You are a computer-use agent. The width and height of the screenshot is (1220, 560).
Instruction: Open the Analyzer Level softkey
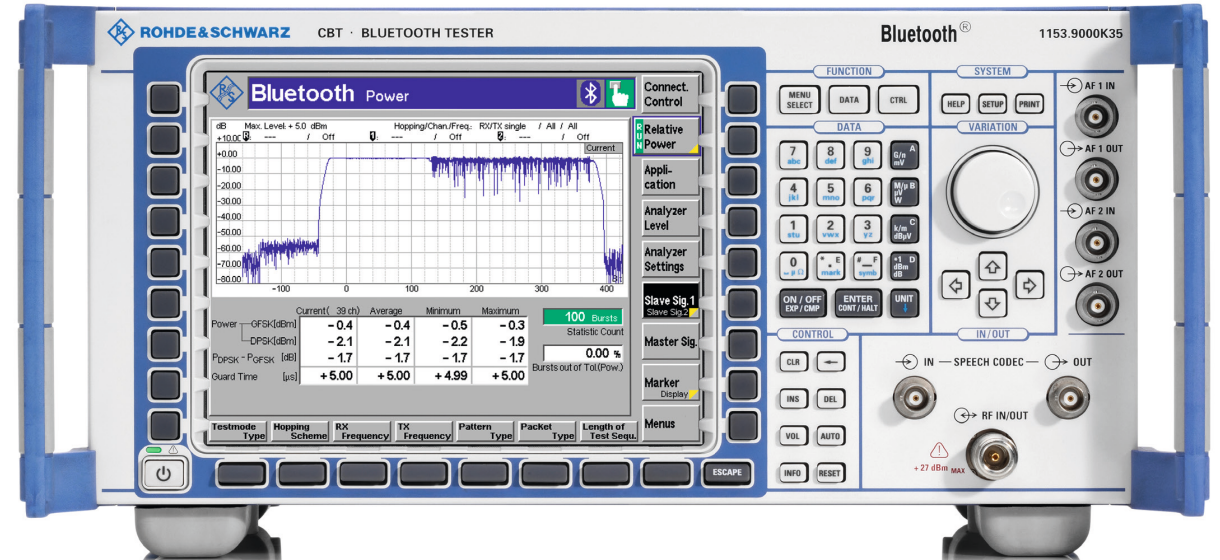pos(669,219)
